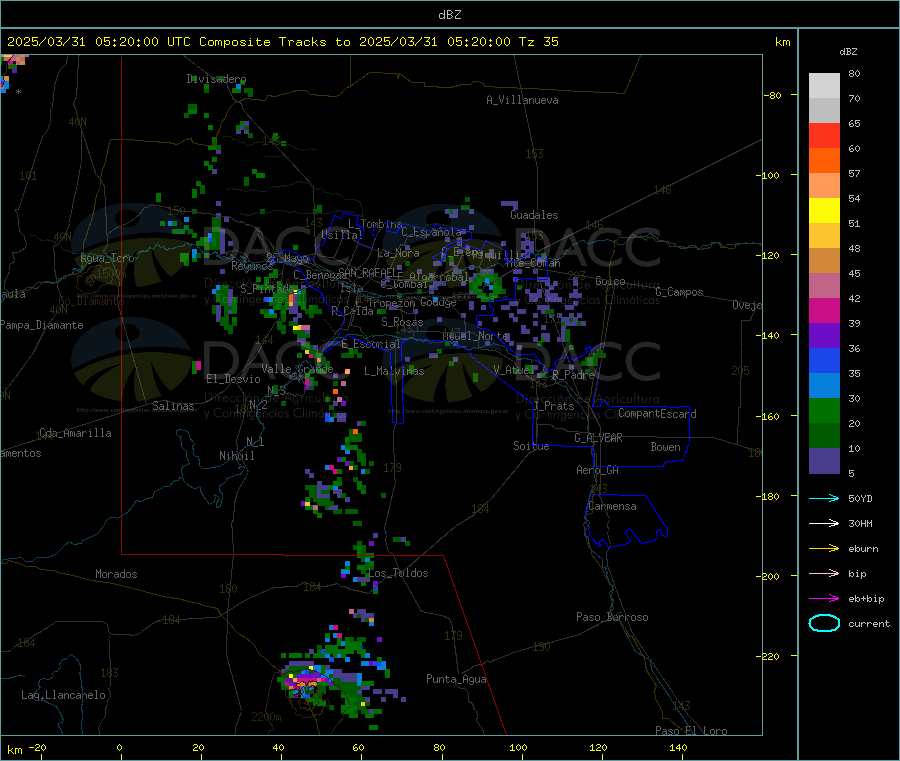Click the small asterisk marker in top-left corner
The width and height of the screenshot is (900, 761).
pos(18,92)
